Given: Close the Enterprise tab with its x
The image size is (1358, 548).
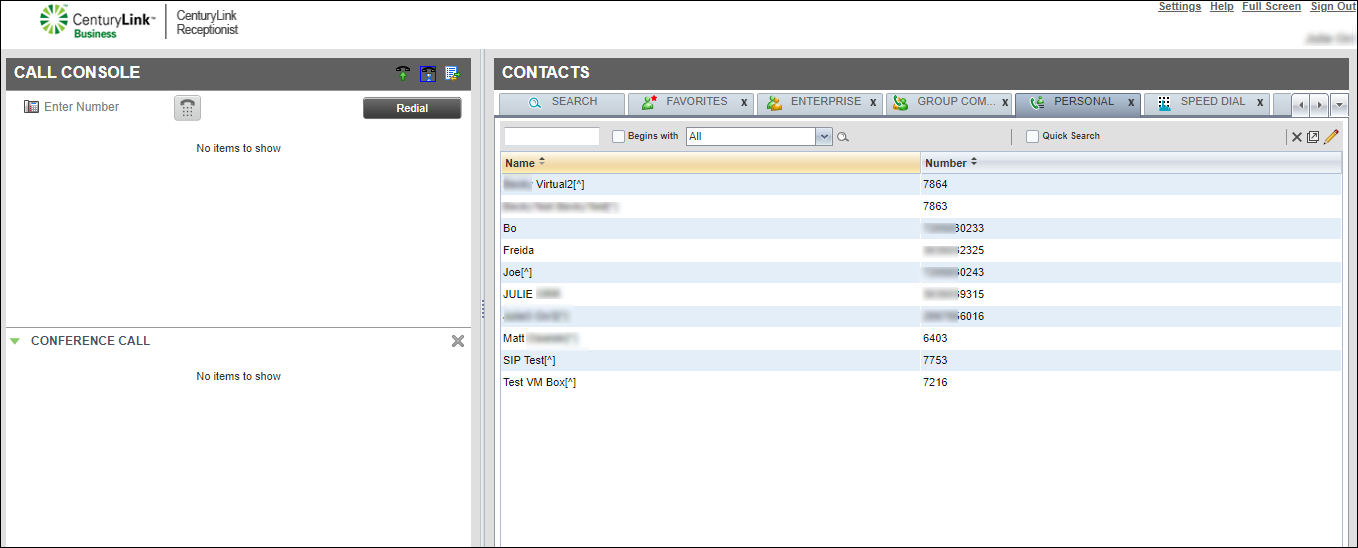Looking at the screenshot, I should (873, 103).
